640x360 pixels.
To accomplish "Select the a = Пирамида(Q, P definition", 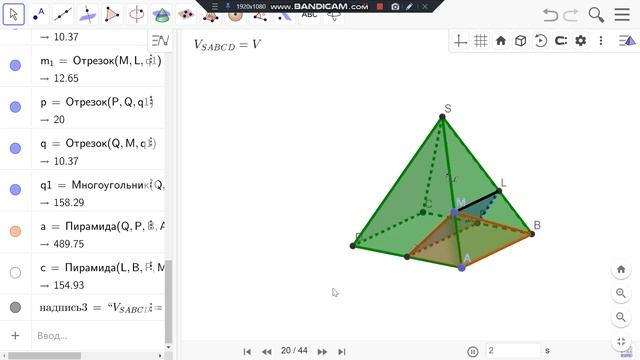I will (x=102, y=227).
